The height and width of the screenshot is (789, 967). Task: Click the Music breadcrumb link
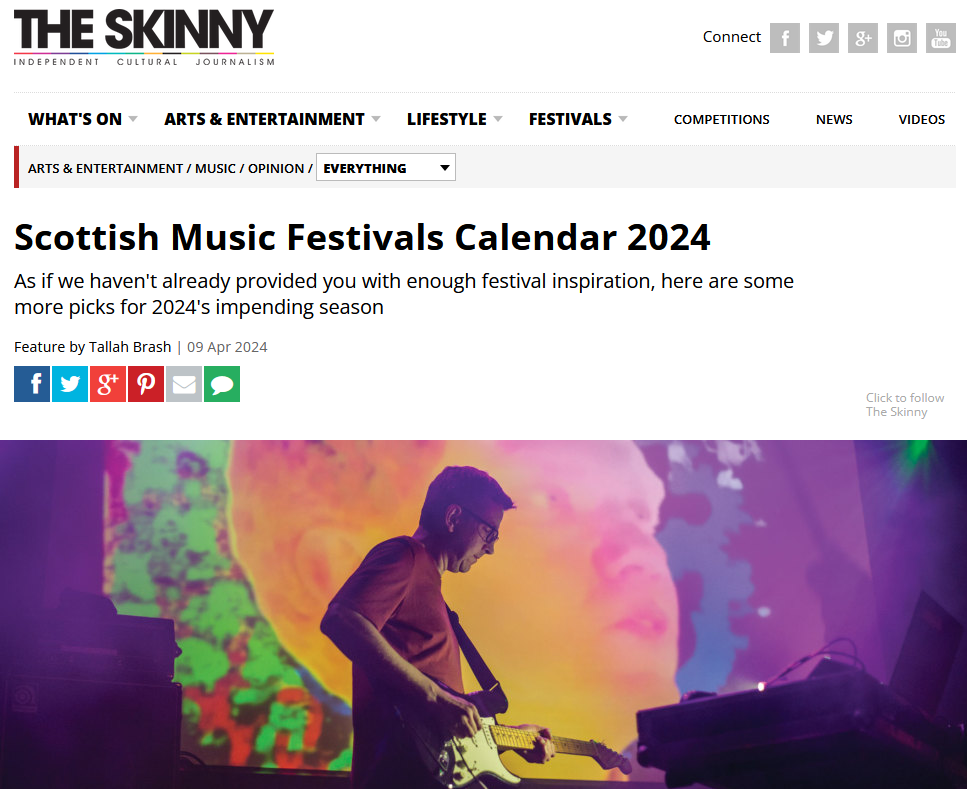(215, 168)
